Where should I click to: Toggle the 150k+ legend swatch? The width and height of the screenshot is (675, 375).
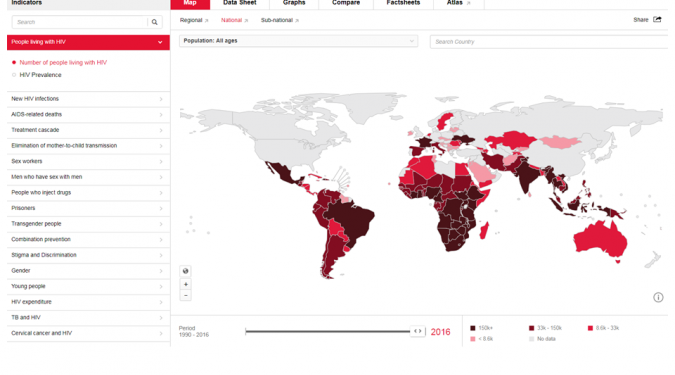pos(473,328)
